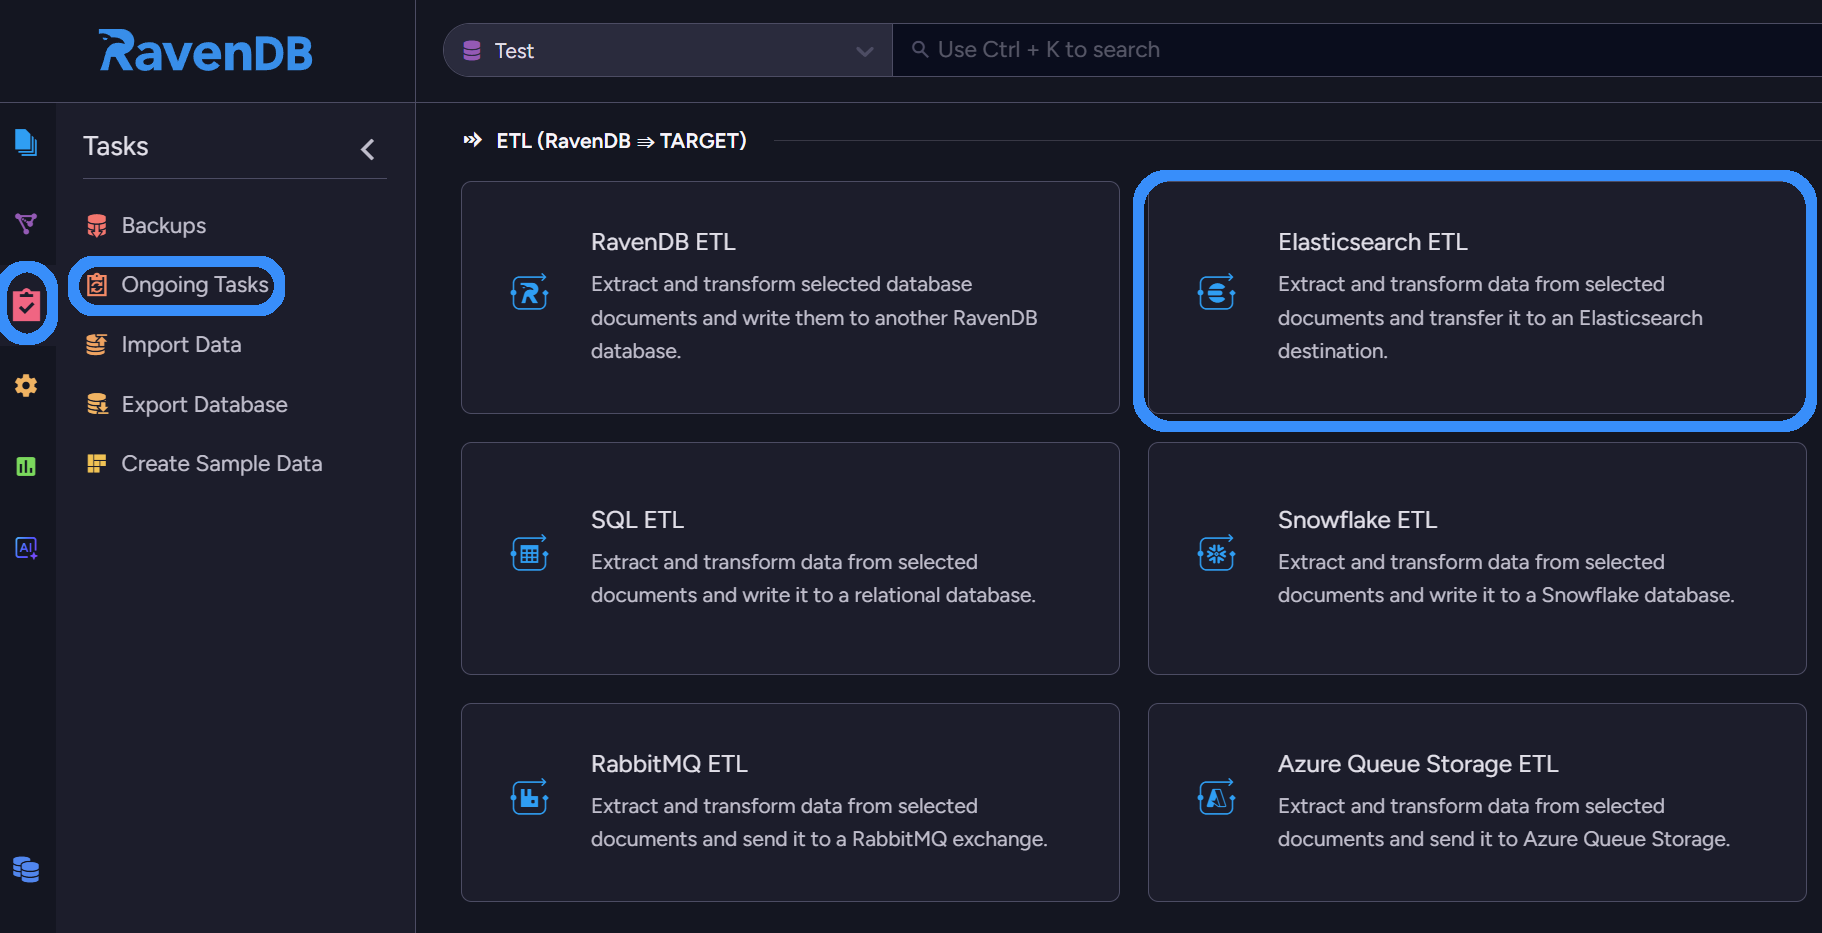Collapse the Tasks side menu
The width and height of the screenshot is (1822, 933).
(368, 150)
